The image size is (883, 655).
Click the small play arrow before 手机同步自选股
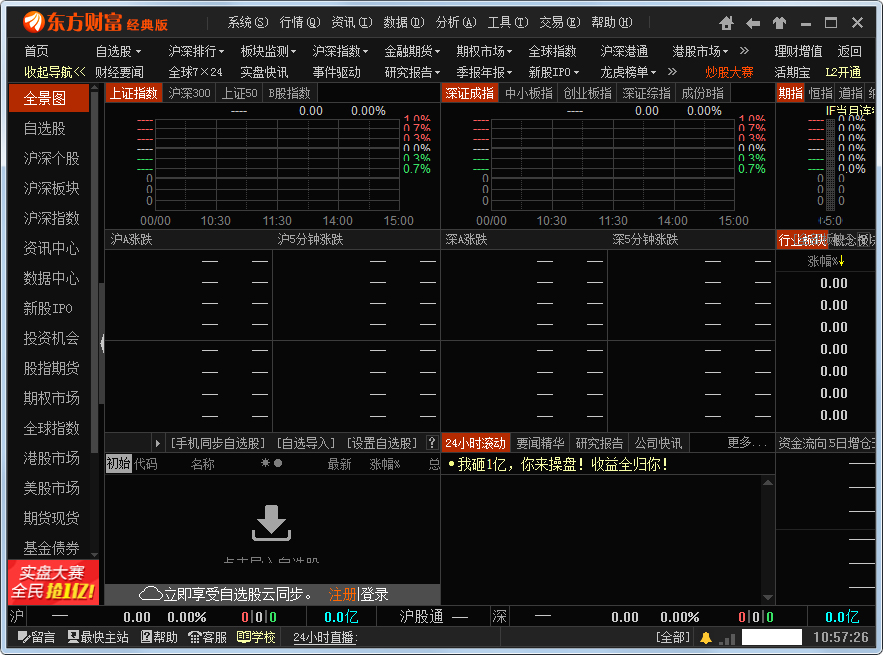pyautogui.click(x=158, y=443)
